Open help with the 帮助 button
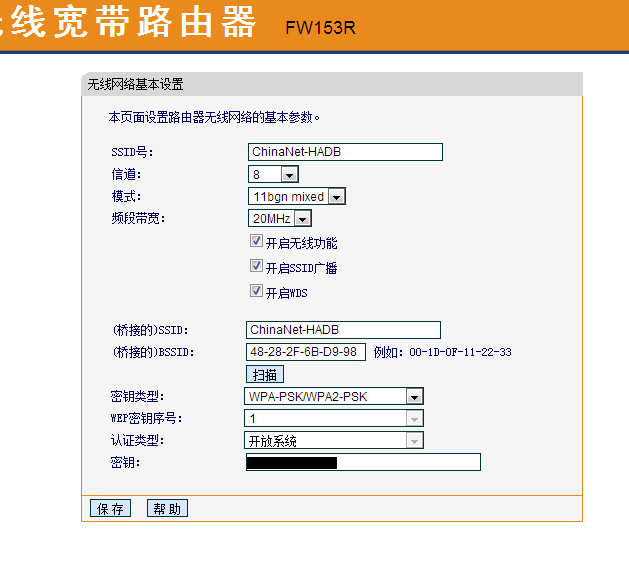The width and height of the screenshot is (629, 585). point(167,508)
